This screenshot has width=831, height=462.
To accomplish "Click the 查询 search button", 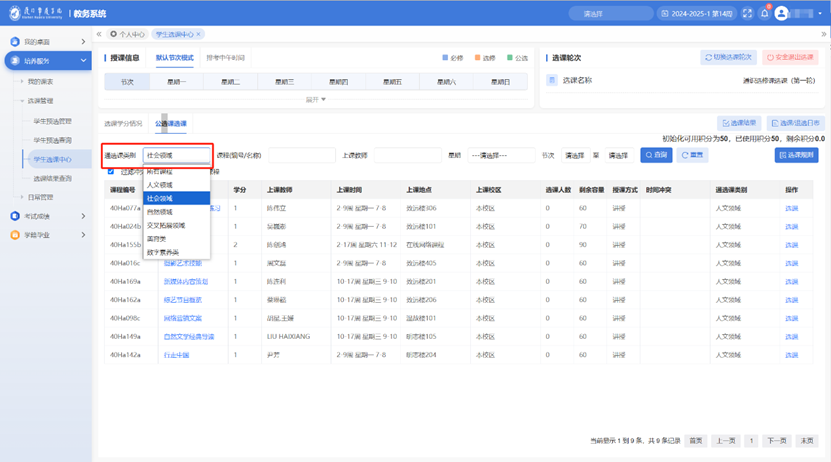I will [657, 155].
